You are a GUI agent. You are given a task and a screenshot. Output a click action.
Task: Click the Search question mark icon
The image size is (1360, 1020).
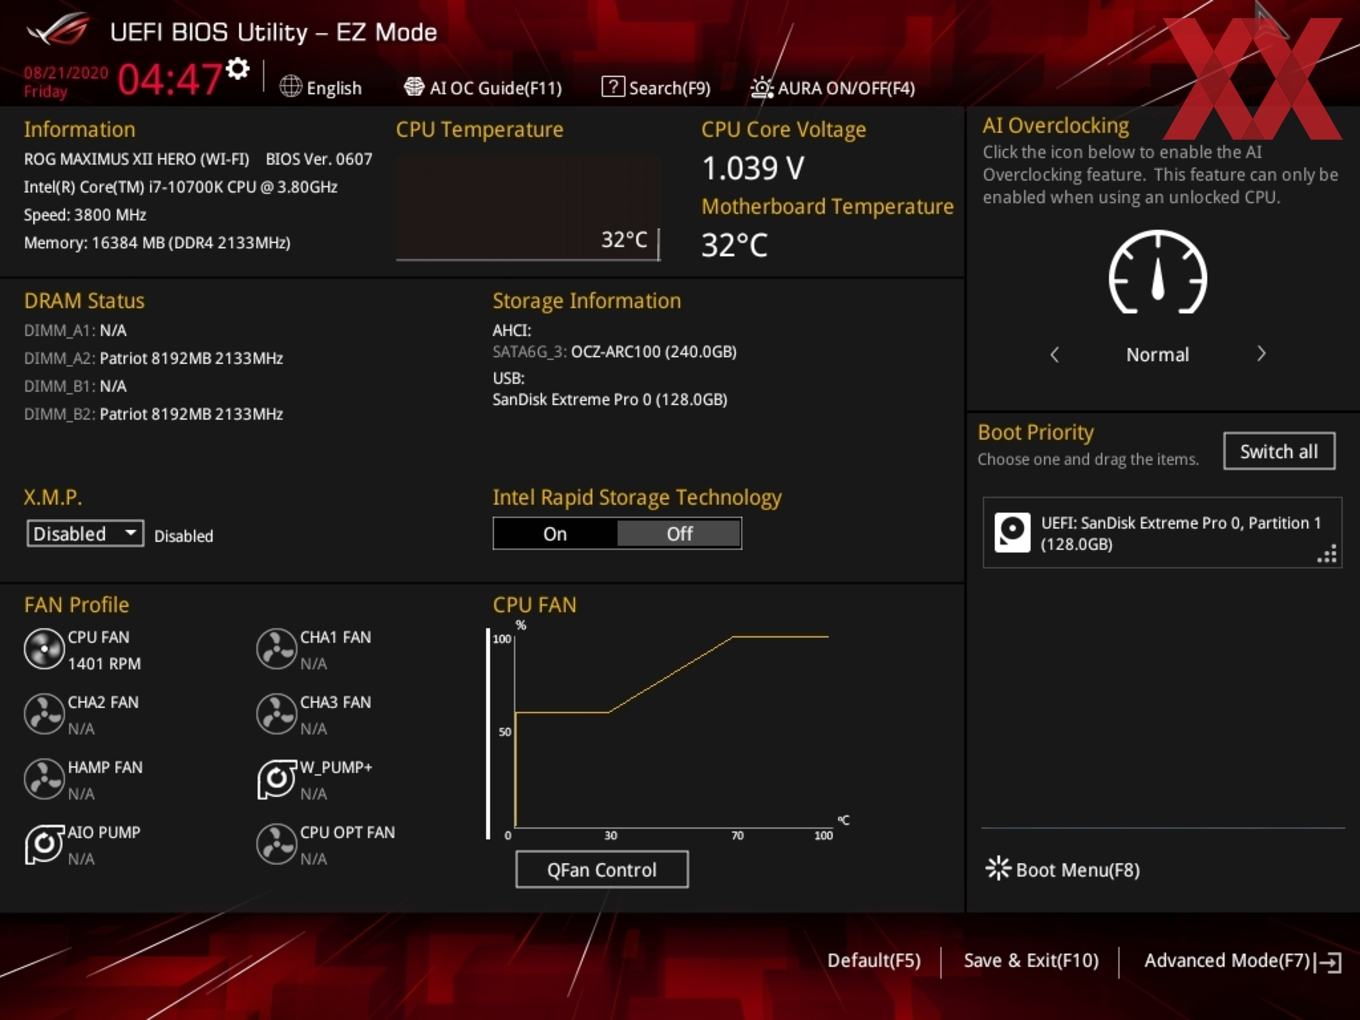tap(613, 87)
